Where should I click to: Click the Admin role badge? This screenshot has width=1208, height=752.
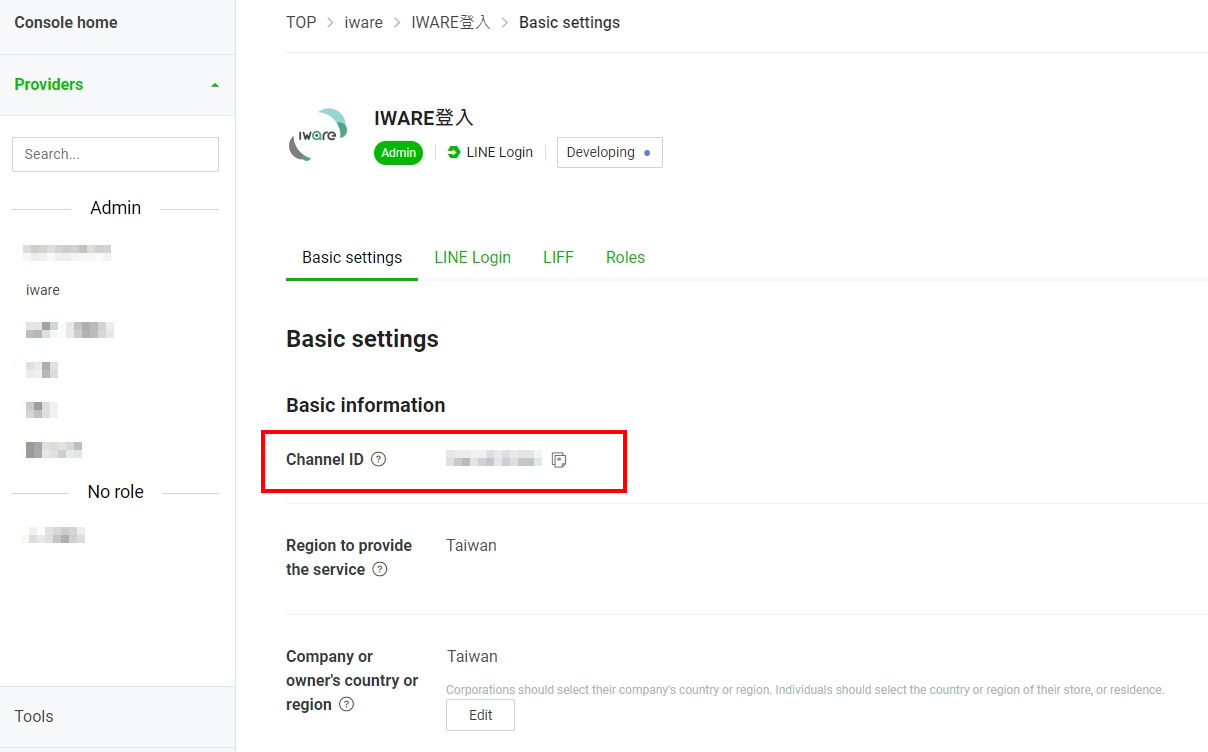(x=399, y=153)
